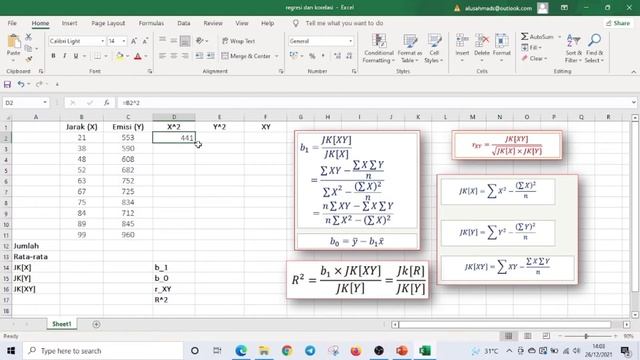Screen dimensions: 640x360
Task: Adjust the zoom slider handle
Action: click(586, 336)
